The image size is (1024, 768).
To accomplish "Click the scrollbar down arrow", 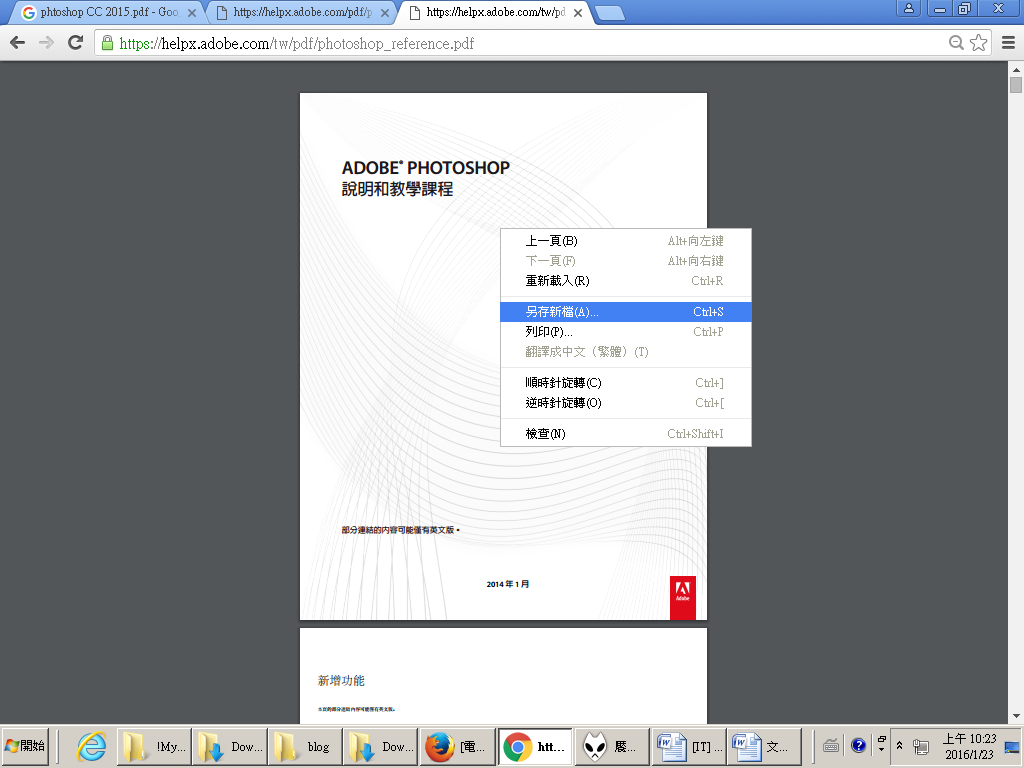I will [x=1016, y=716].
